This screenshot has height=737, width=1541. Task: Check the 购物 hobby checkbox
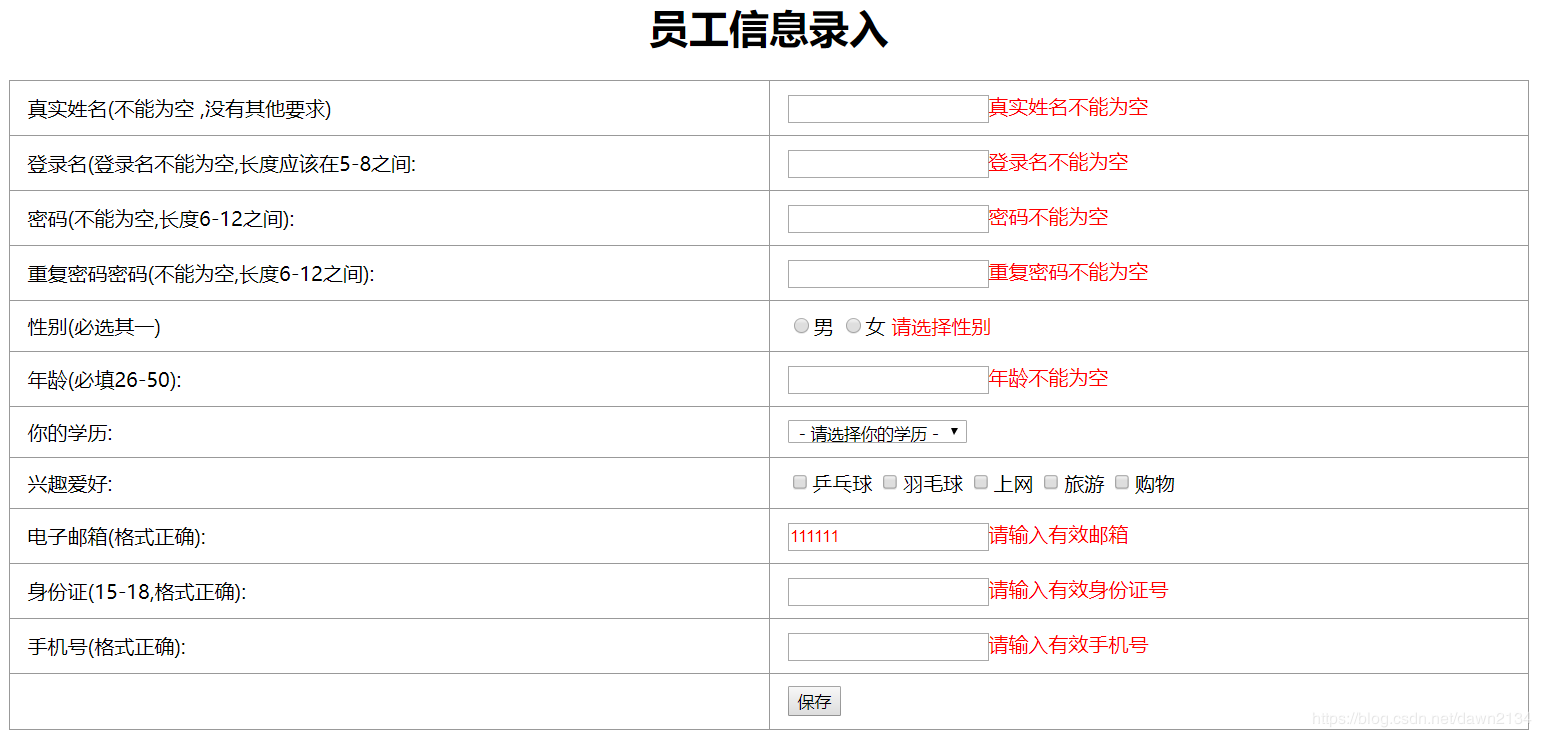[x=1121, y=482]
